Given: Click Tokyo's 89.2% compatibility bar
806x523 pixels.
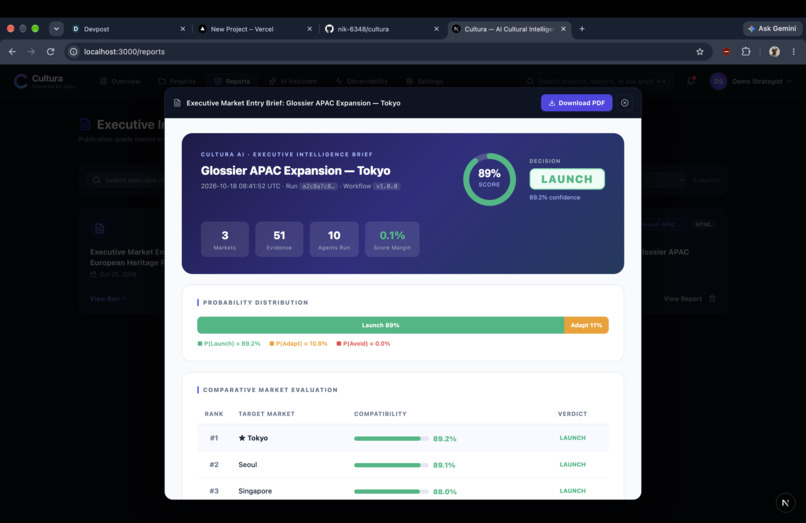Looking at the screenshot, I should (391, 439).
